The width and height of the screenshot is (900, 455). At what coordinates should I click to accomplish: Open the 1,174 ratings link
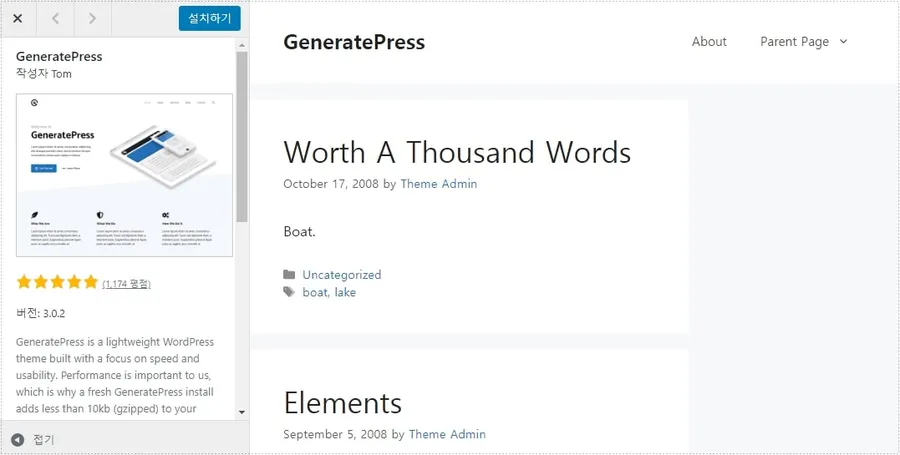[x=126, y=283]
